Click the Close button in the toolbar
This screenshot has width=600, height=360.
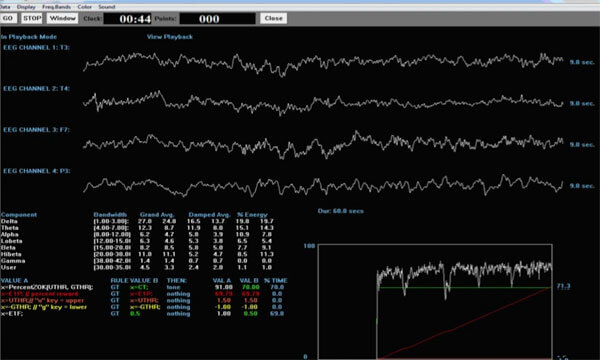click(273, 18)
